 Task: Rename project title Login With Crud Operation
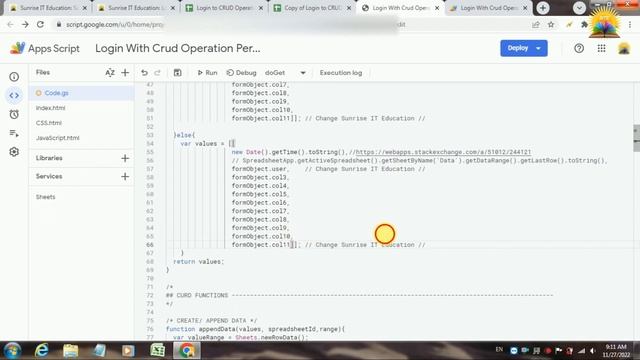[178, 48]
